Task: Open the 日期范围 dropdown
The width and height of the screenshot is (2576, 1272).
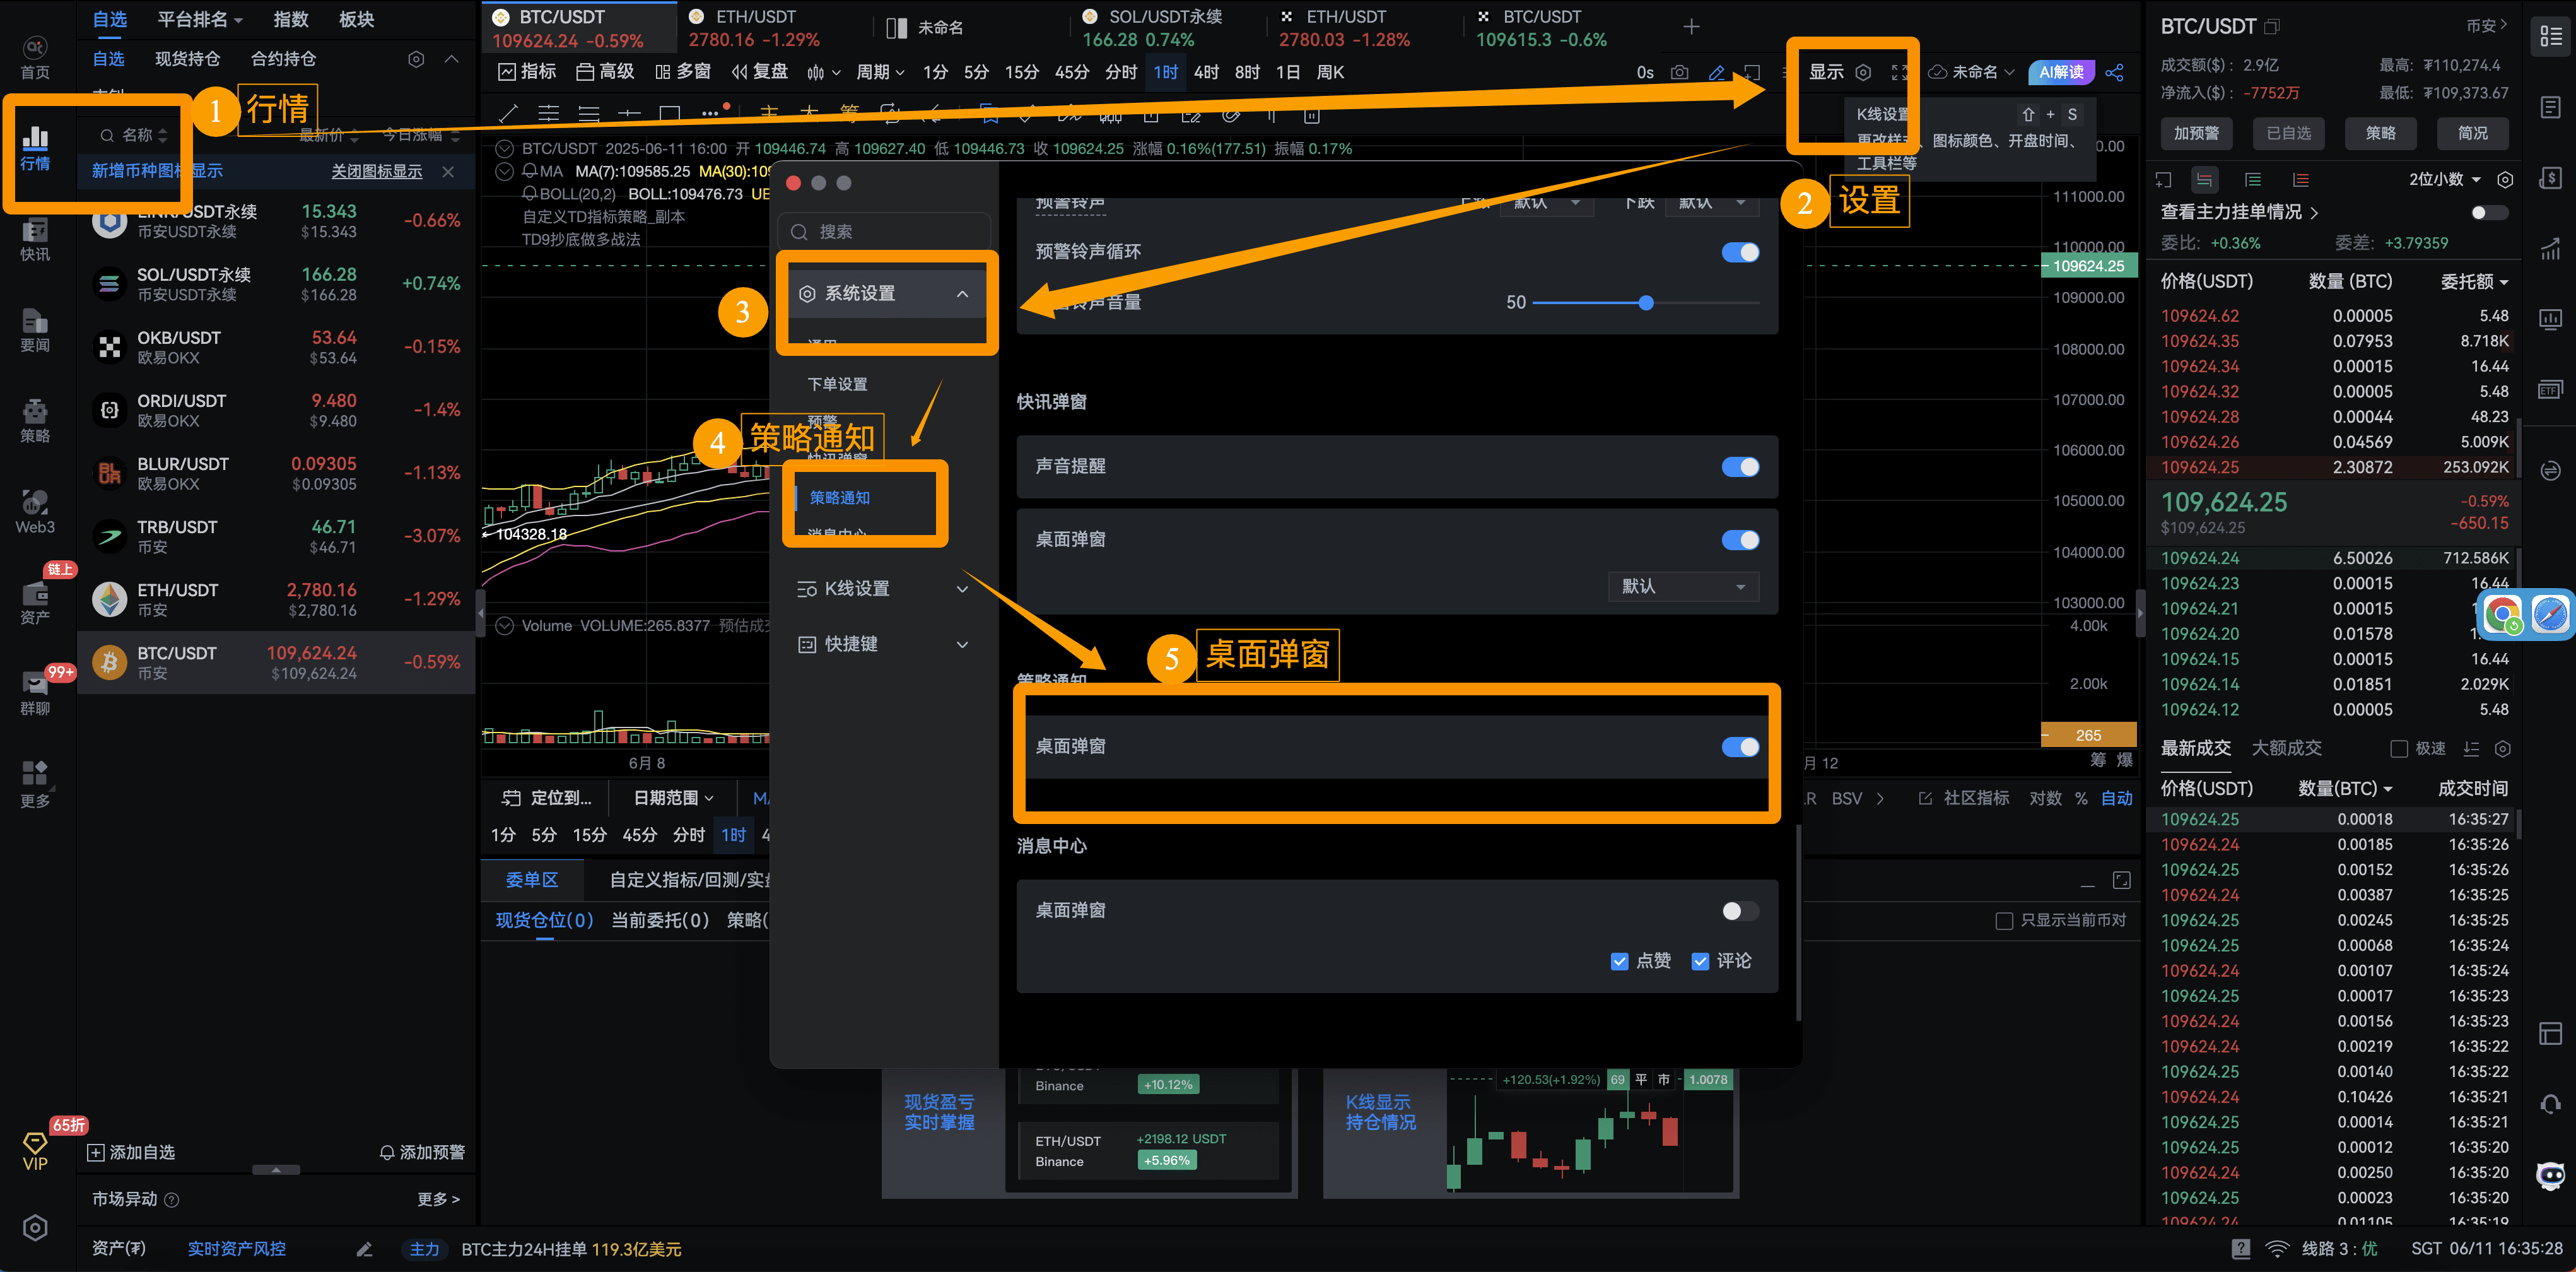Action: pyautogui.click(x=675, y=798)
